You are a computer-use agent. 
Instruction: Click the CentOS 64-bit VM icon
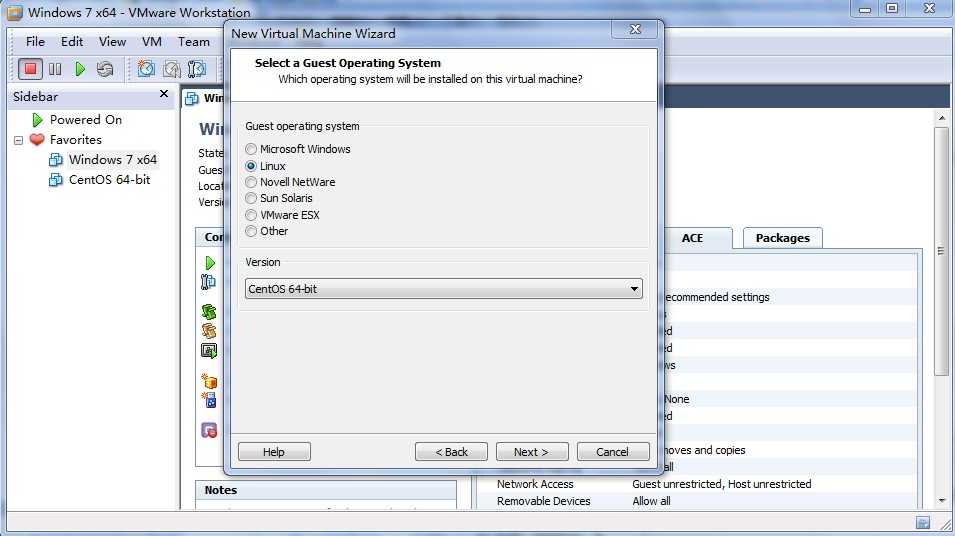[x=55, y=180]
